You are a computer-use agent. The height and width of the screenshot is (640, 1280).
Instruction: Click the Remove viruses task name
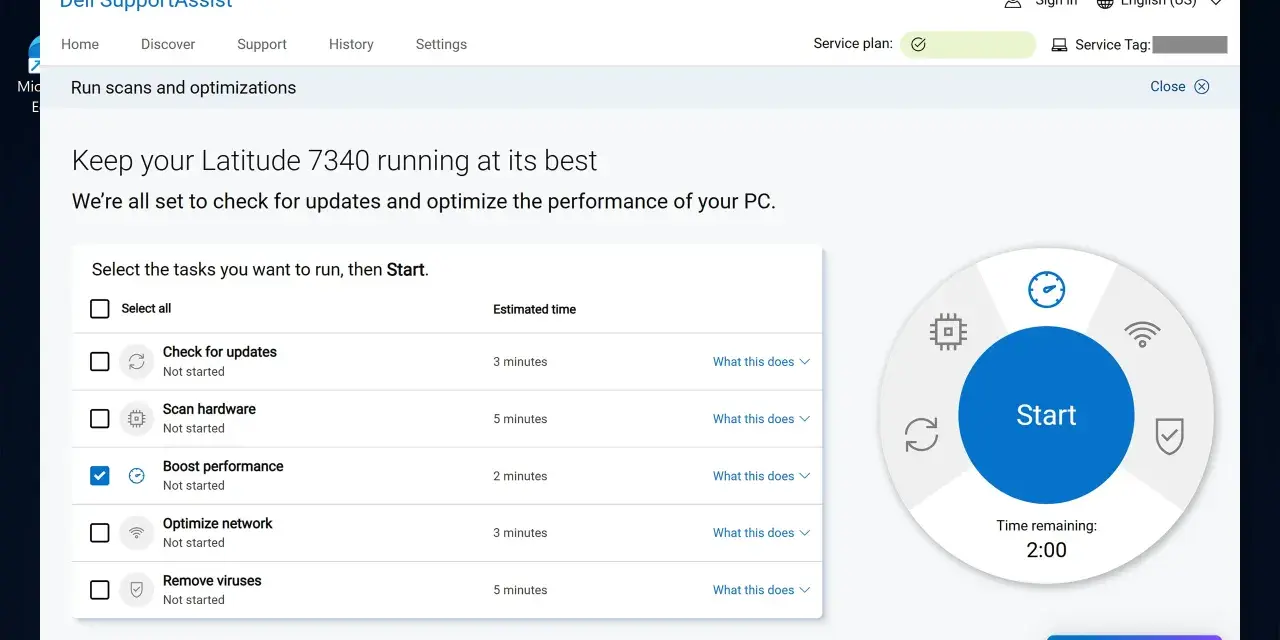pyautogui.click(x=212, y=580)
